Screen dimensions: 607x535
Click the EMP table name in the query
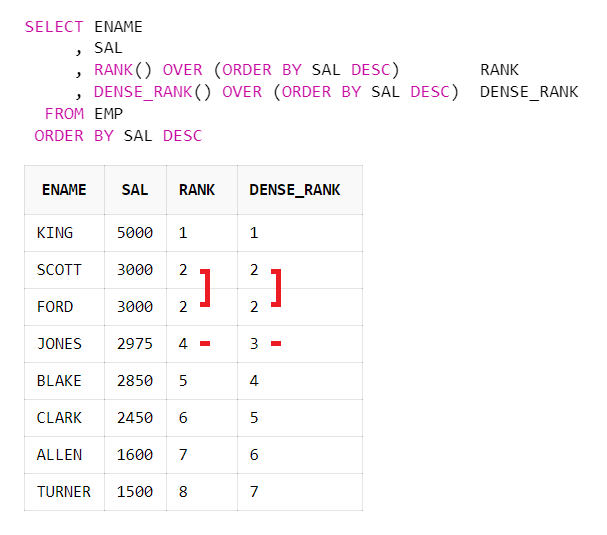(108, 114)
